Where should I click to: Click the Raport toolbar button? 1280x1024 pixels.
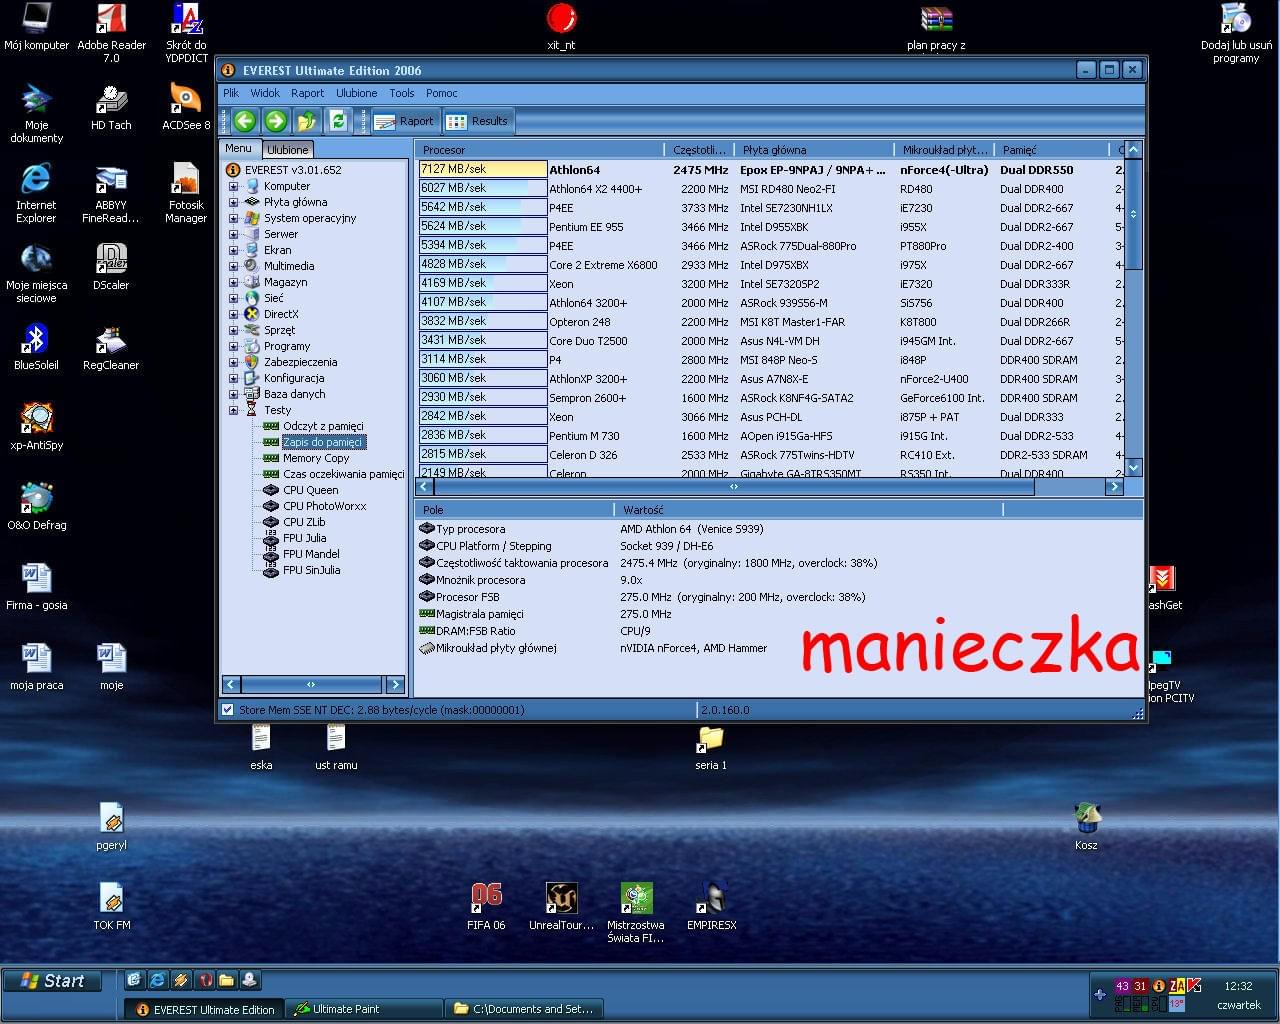coord(404,121)
